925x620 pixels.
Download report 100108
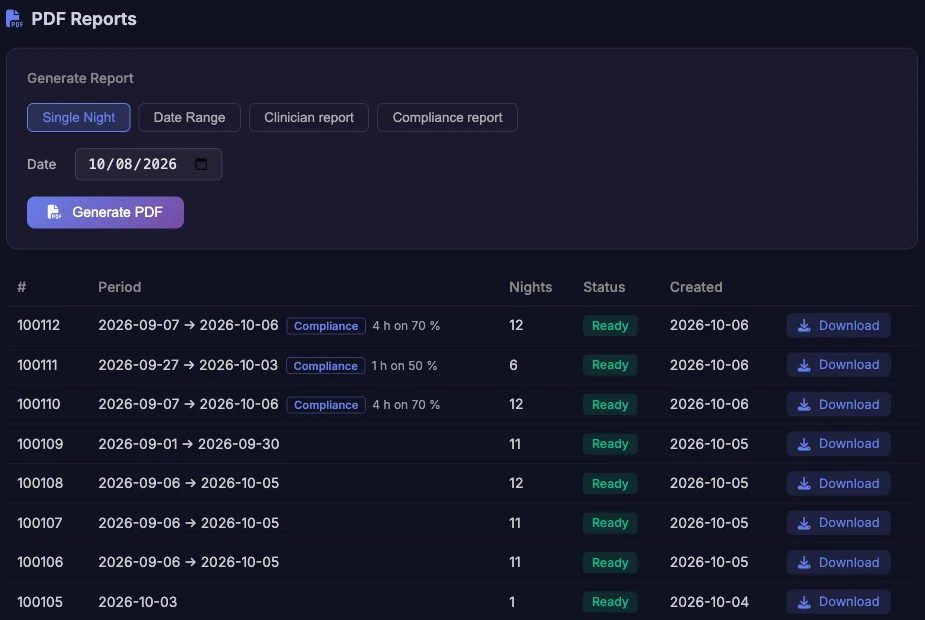(x=838, y=484)
